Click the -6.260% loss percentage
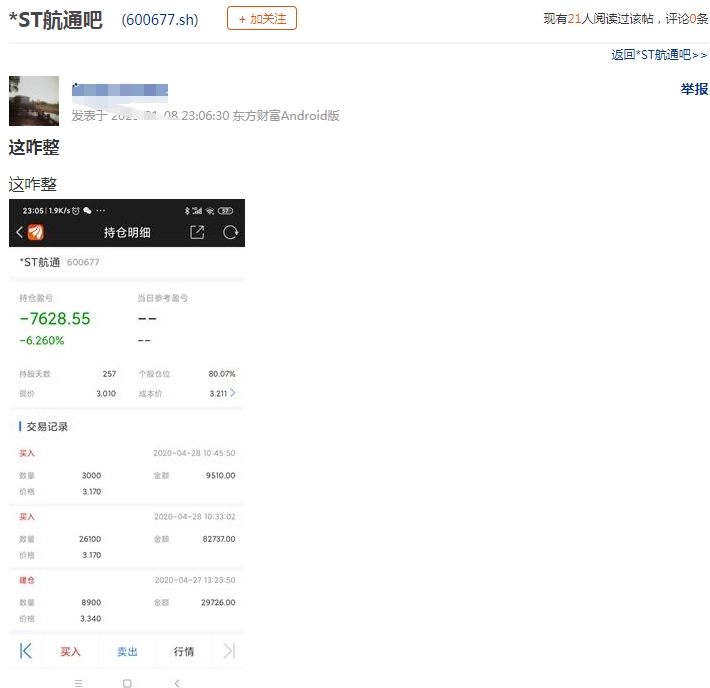Image resolution: width=710 pixels, height=688 pixels. pos(42,341)
